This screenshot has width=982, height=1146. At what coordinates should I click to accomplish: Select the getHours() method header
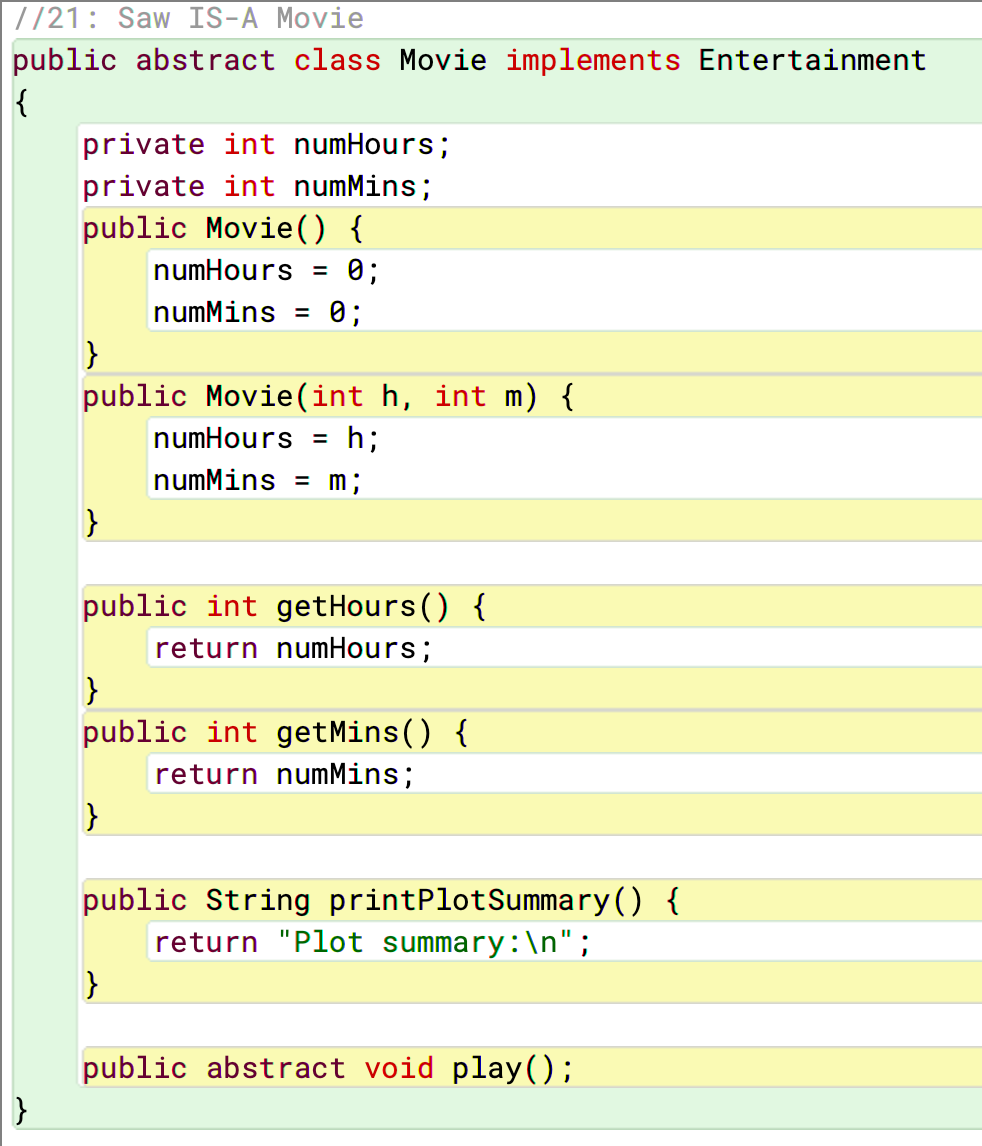pyautogui.click(x=284, y=607)
